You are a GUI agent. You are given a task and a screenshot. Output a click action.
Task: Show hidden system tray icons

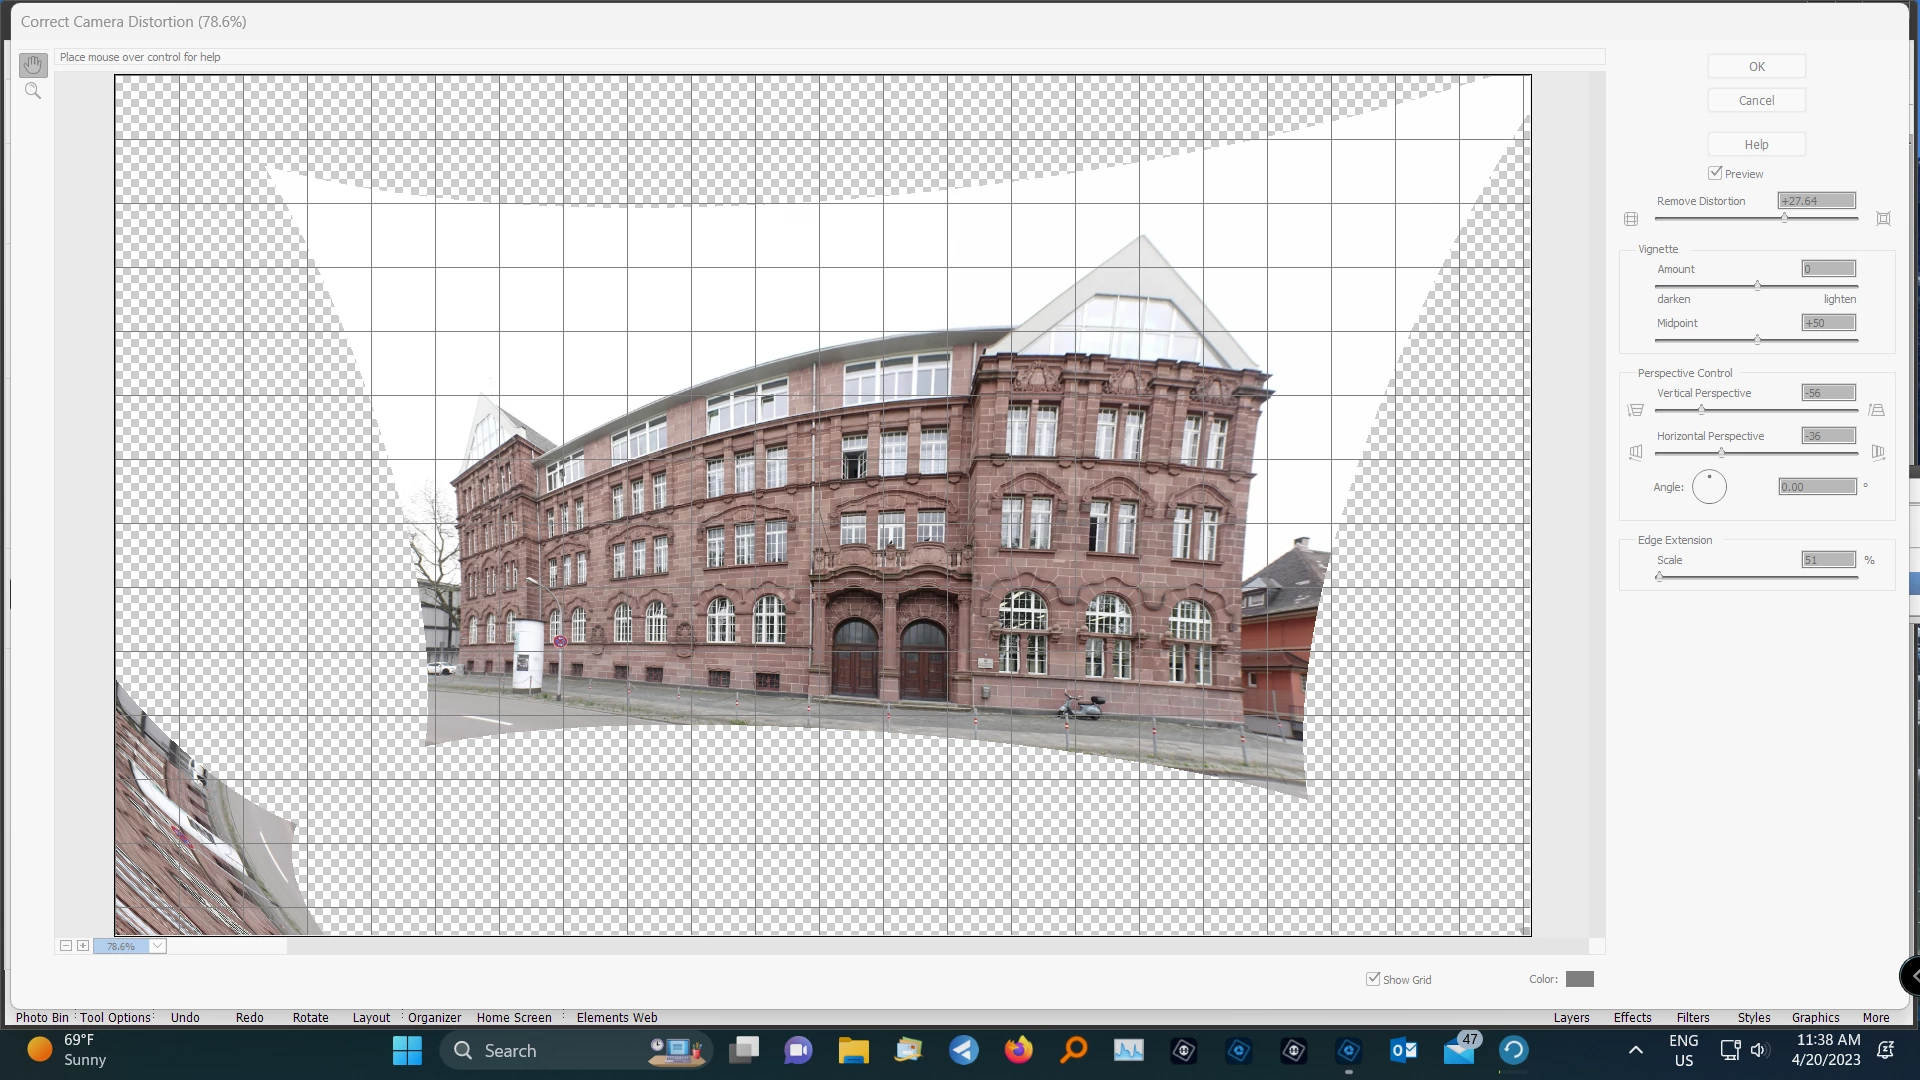(1635, 1050)
